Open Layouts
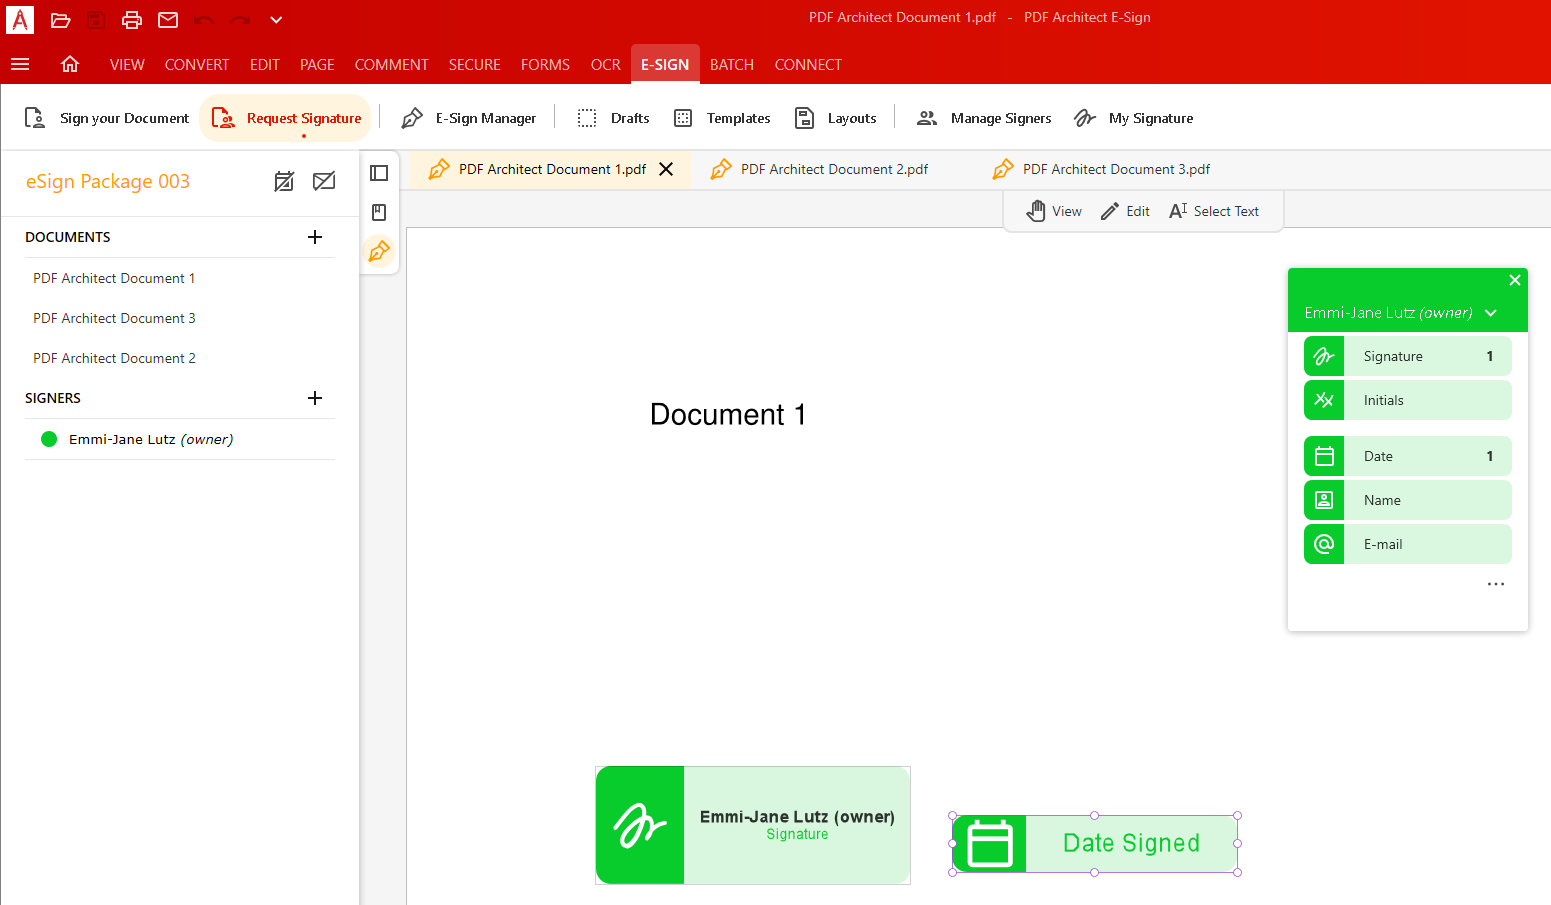1551x905 pixels. [x=836, y=118]
